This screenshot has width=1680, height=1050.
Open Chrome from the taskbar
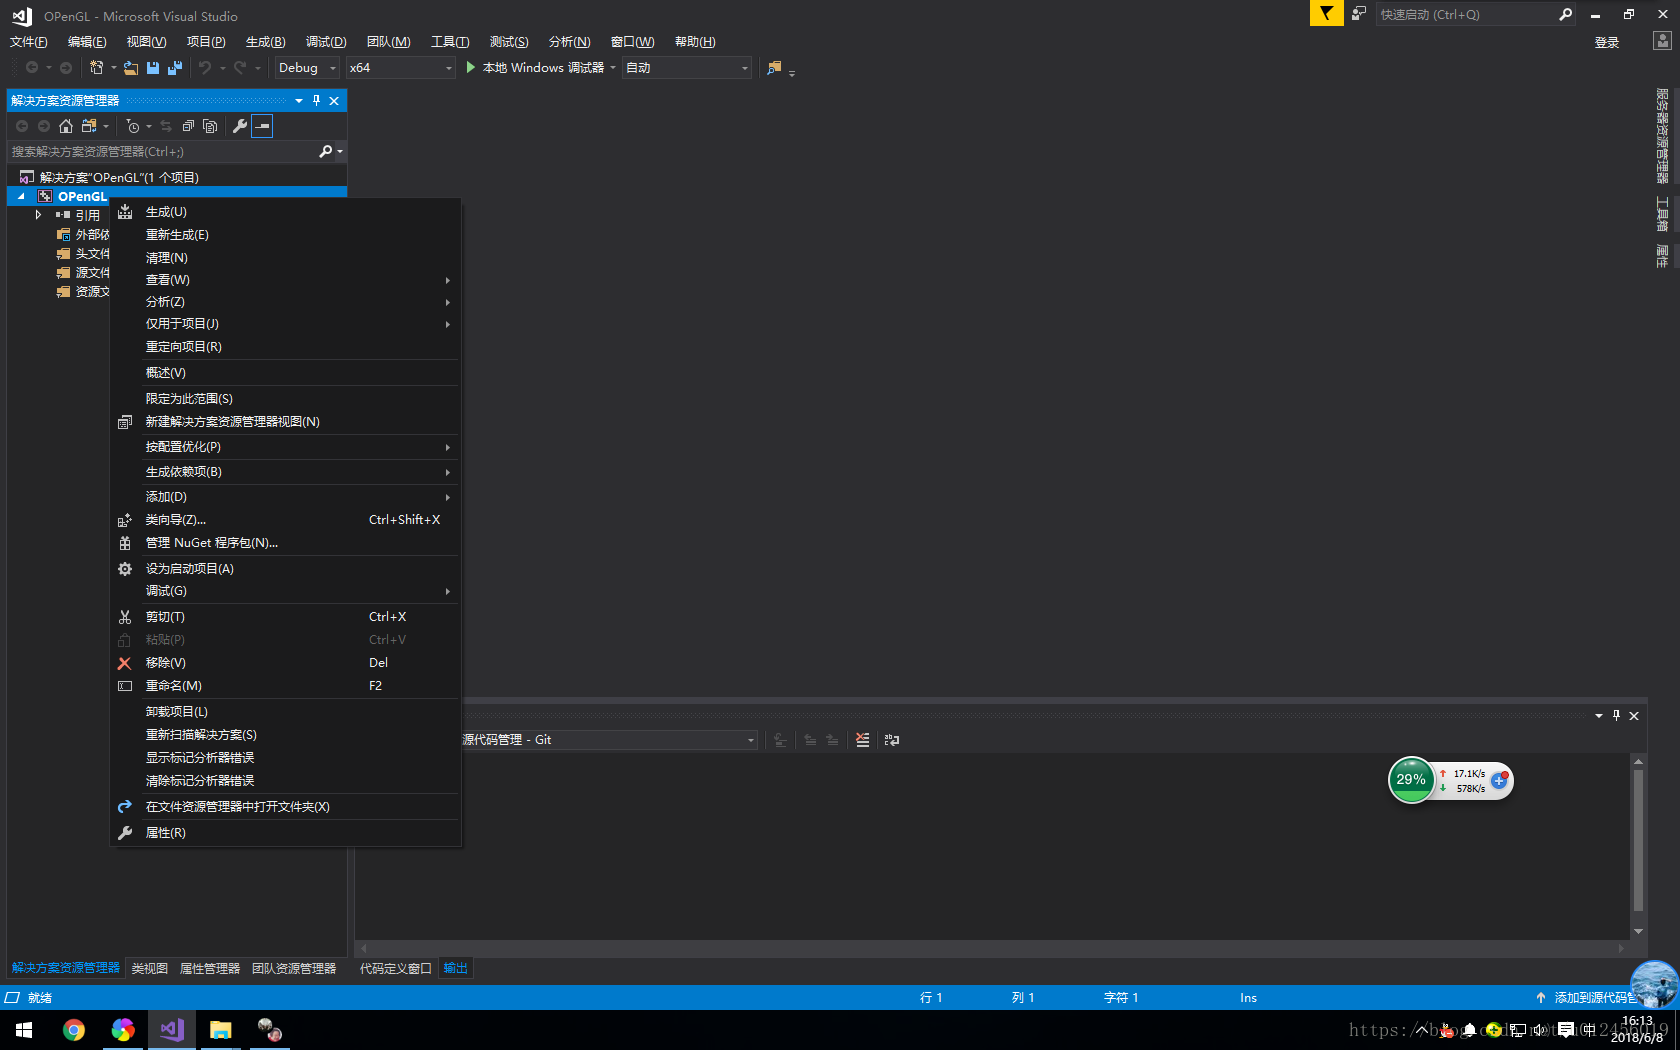tap(74, 1030)
